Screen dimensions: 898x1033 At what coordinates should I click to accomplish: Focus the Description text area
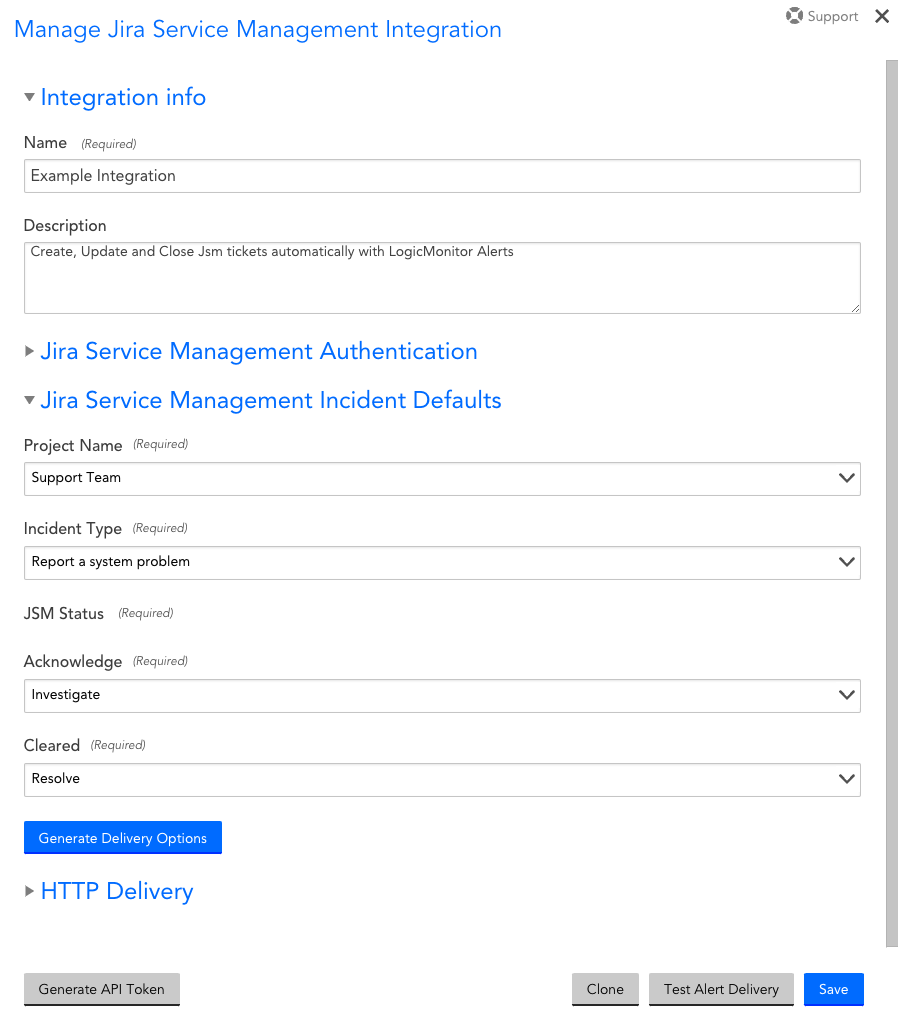coord(442,278)
